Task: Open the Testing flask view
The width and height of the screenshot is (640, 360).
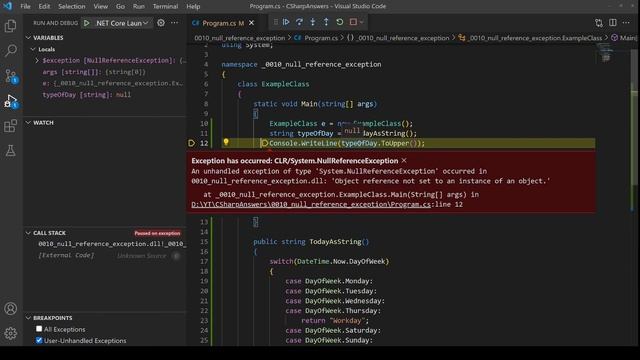Action: (x=10, y=151)
